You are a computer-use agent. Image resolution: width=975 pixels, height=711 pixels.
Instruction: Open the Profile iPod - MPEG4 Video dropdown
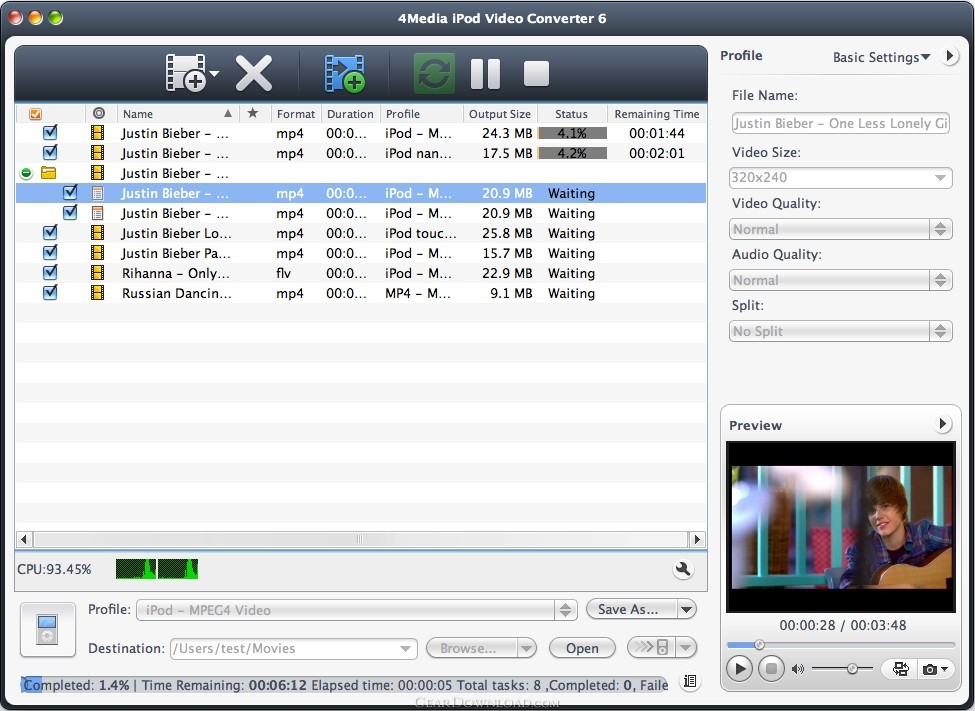pyautogui.click(x=356, y=610)
